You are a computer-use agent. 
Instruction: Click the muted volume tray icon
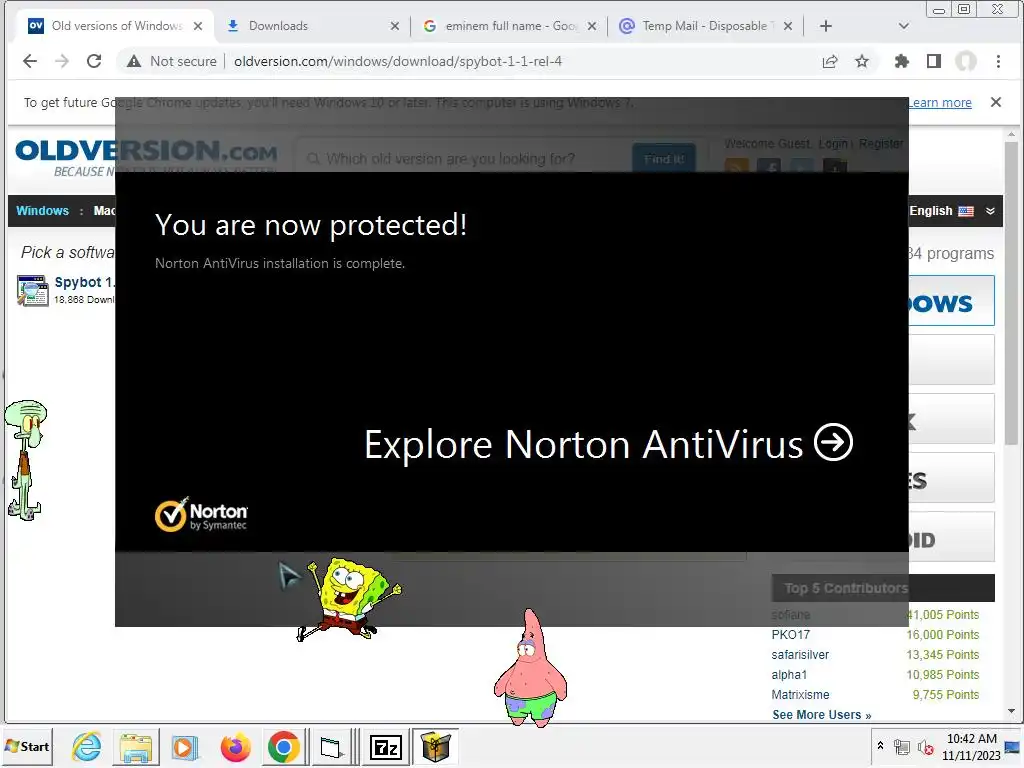(x=925, y=747)
